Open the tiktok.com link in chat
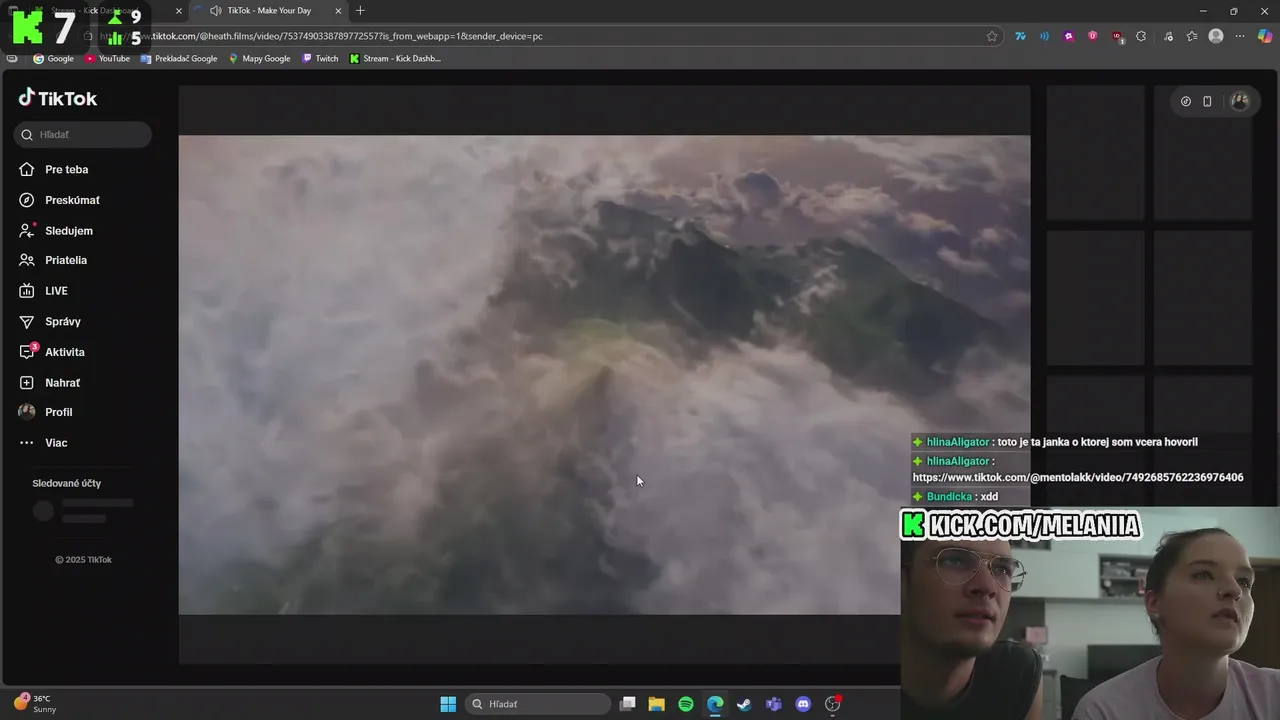Viewport: 1280px width, 720px height. 1078,478
